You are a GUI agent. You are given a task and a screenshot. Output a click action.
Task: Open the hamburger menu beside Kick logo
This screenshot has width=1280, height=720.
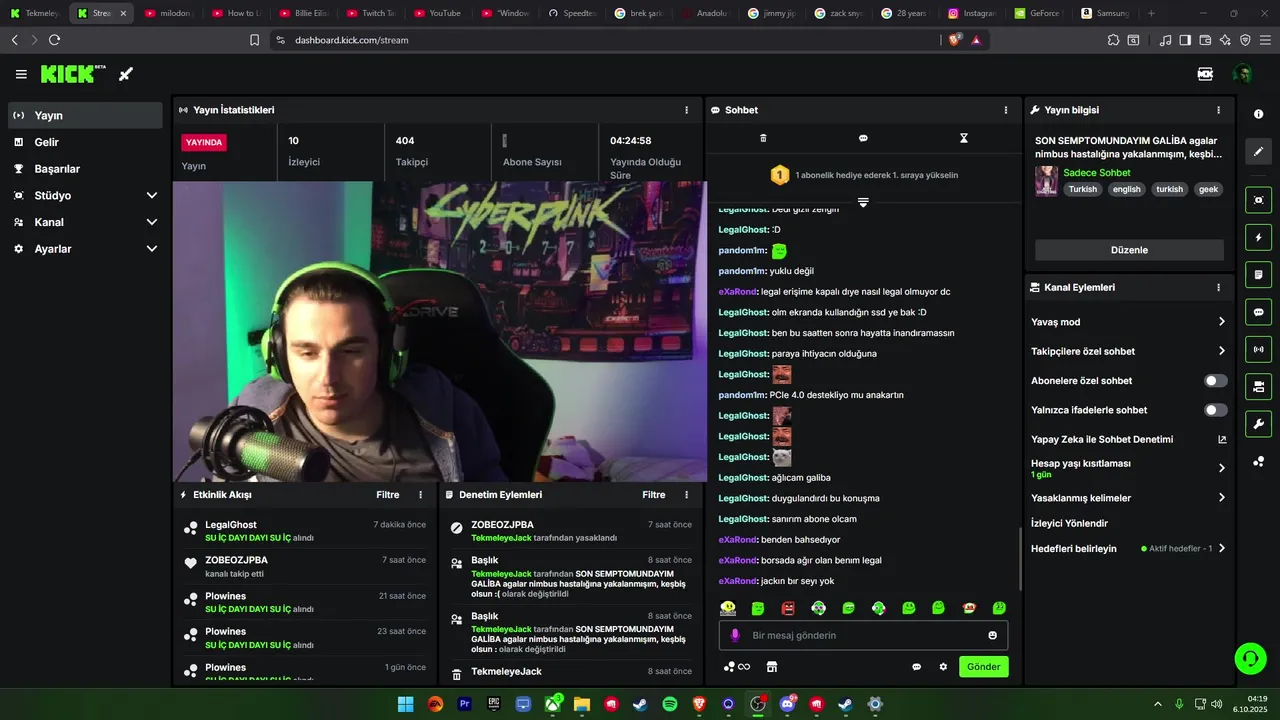tap(21, 74)
